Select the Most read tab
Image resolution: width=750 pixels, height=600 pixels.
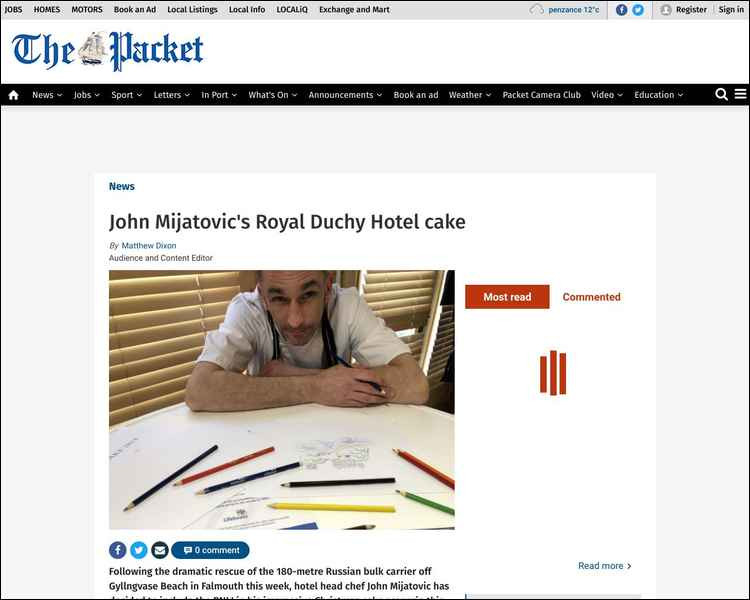tap(507, 297)
